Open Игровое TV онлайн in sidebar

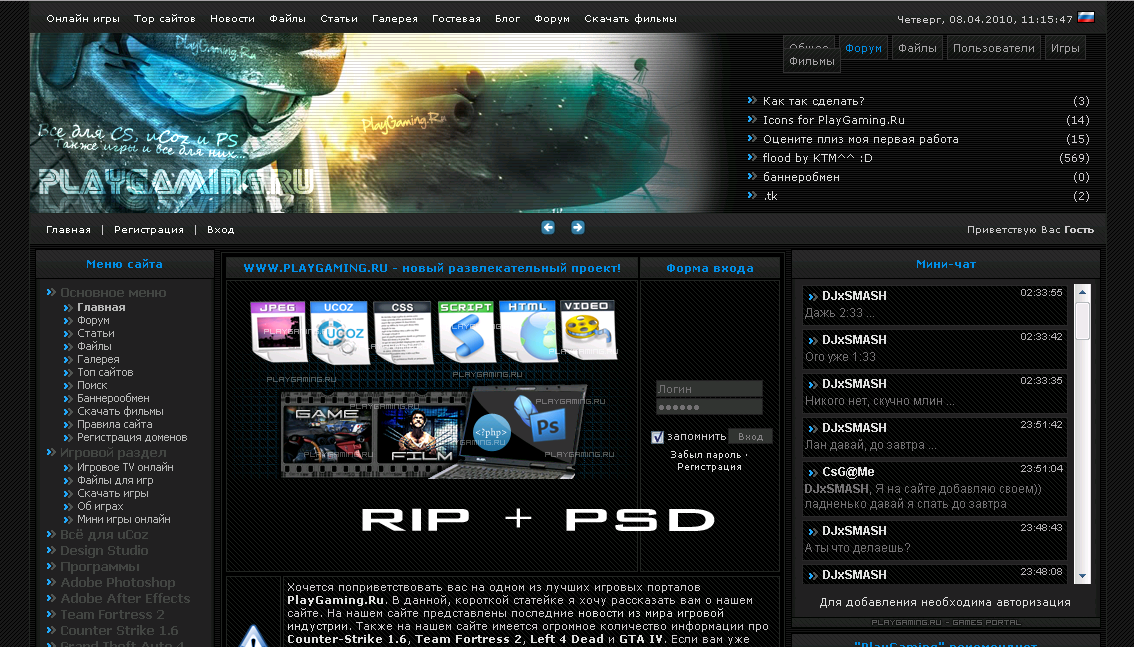click(125, 467)
